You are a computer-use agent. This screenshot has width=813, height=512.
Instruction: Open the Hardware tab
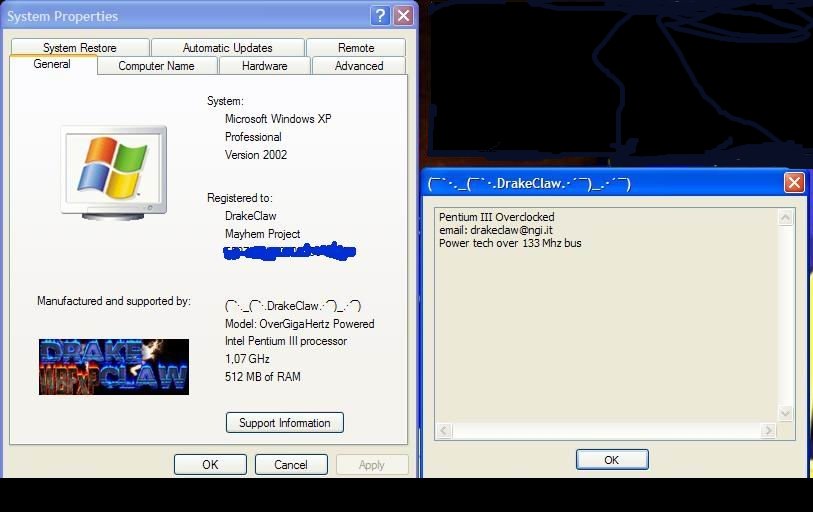264,66
